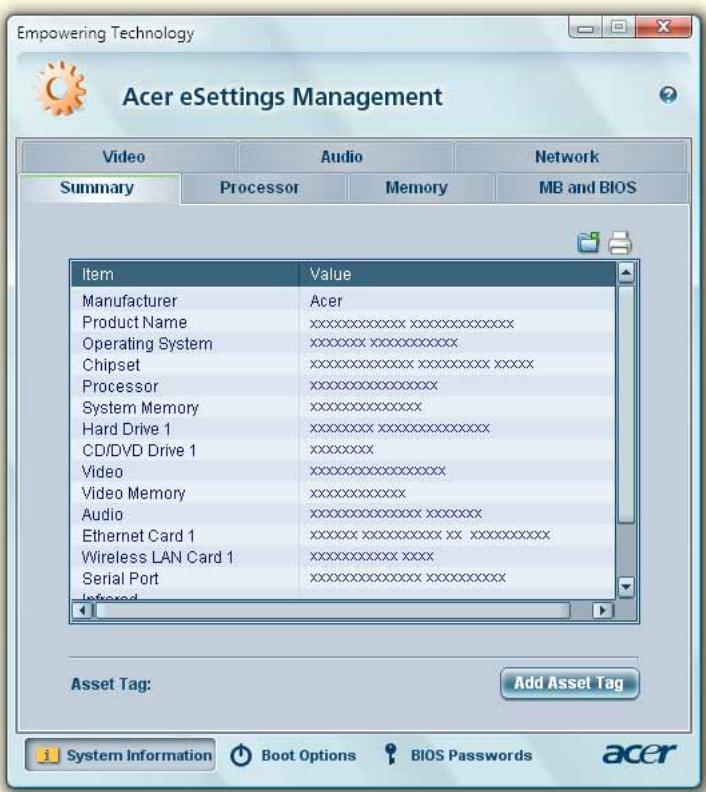Select the Video row in list

click(343, 472)
